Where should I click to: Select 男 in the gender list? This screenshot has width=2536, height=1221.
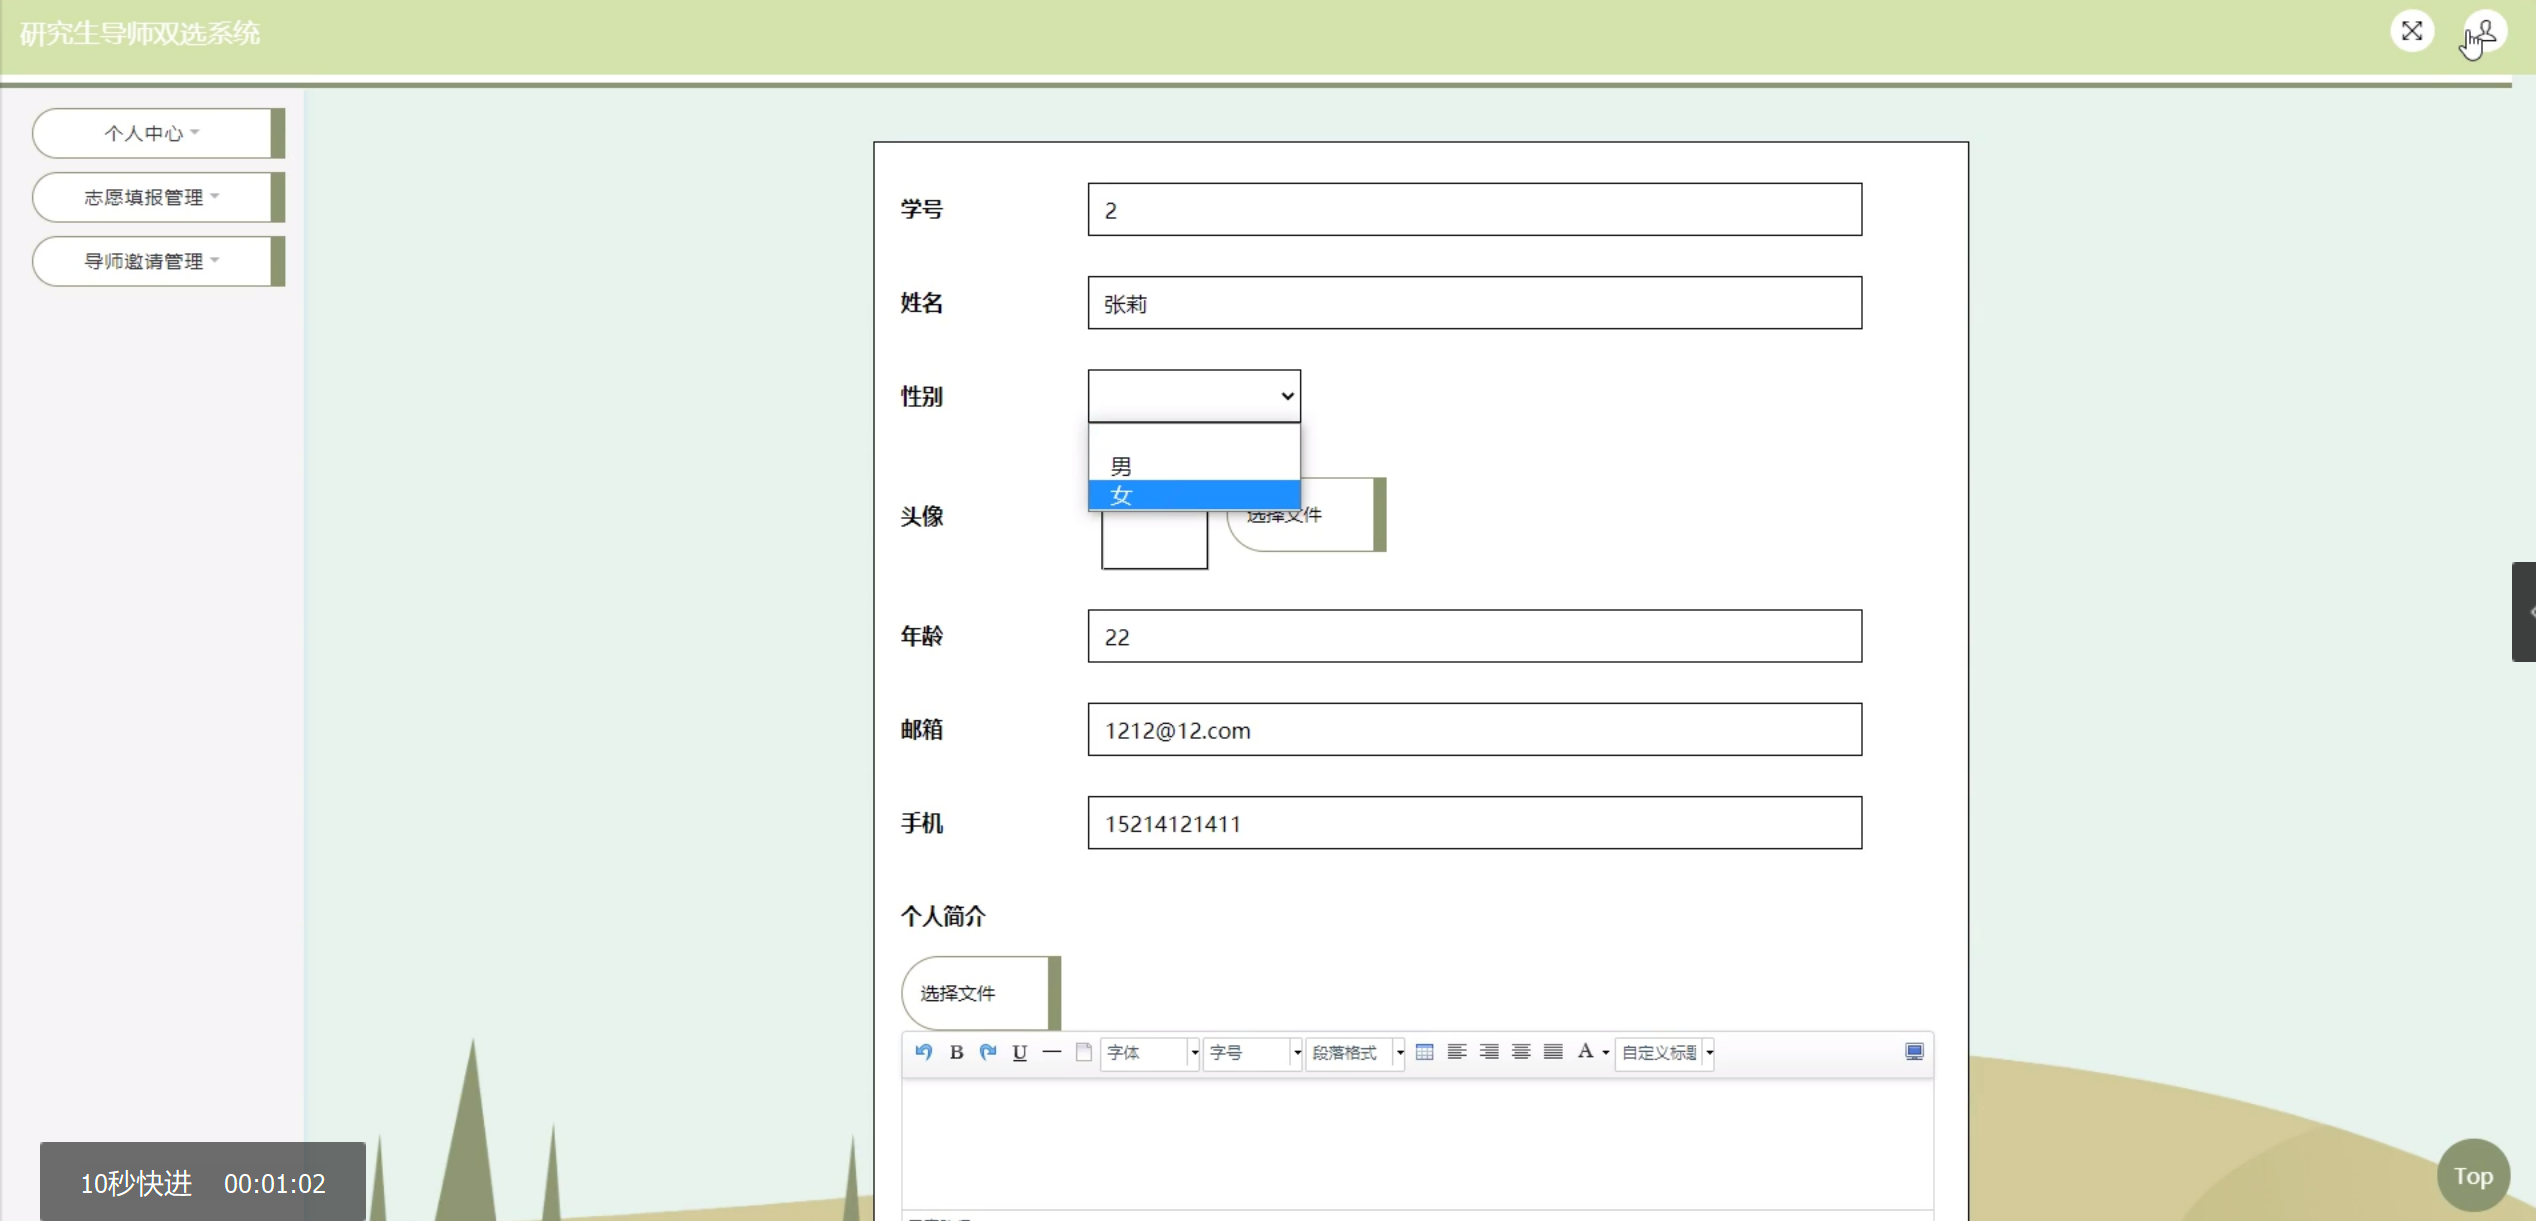pyautogui.click(x=1194, y=466)
